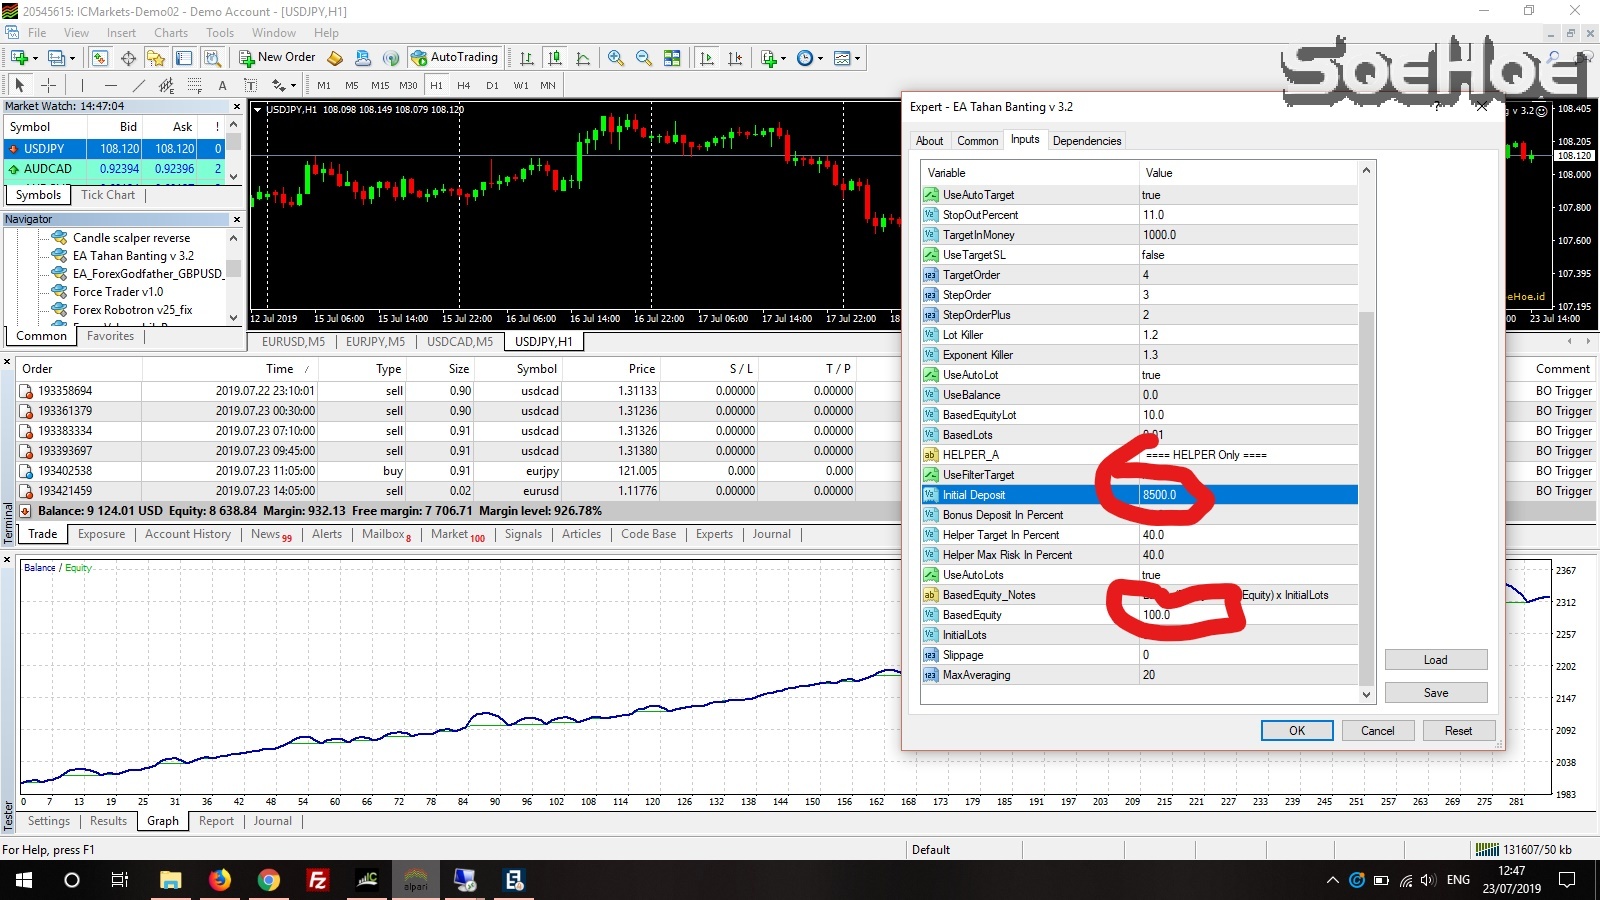The height and width of the screenshot is (900, 1600).
Task: Click the Zoom In magnifier icon
Action: click(615, 57)
